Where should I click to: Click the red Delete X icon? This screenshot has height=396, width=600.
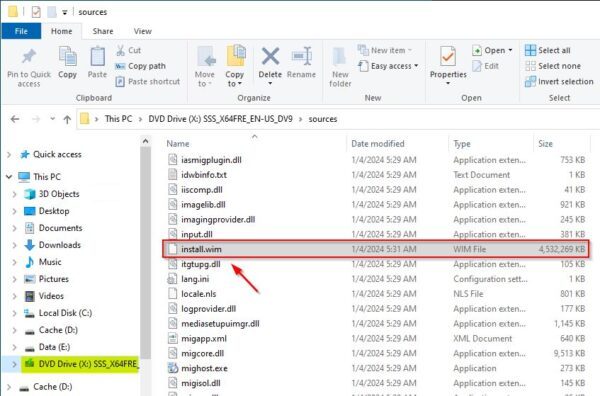point(270,56)
